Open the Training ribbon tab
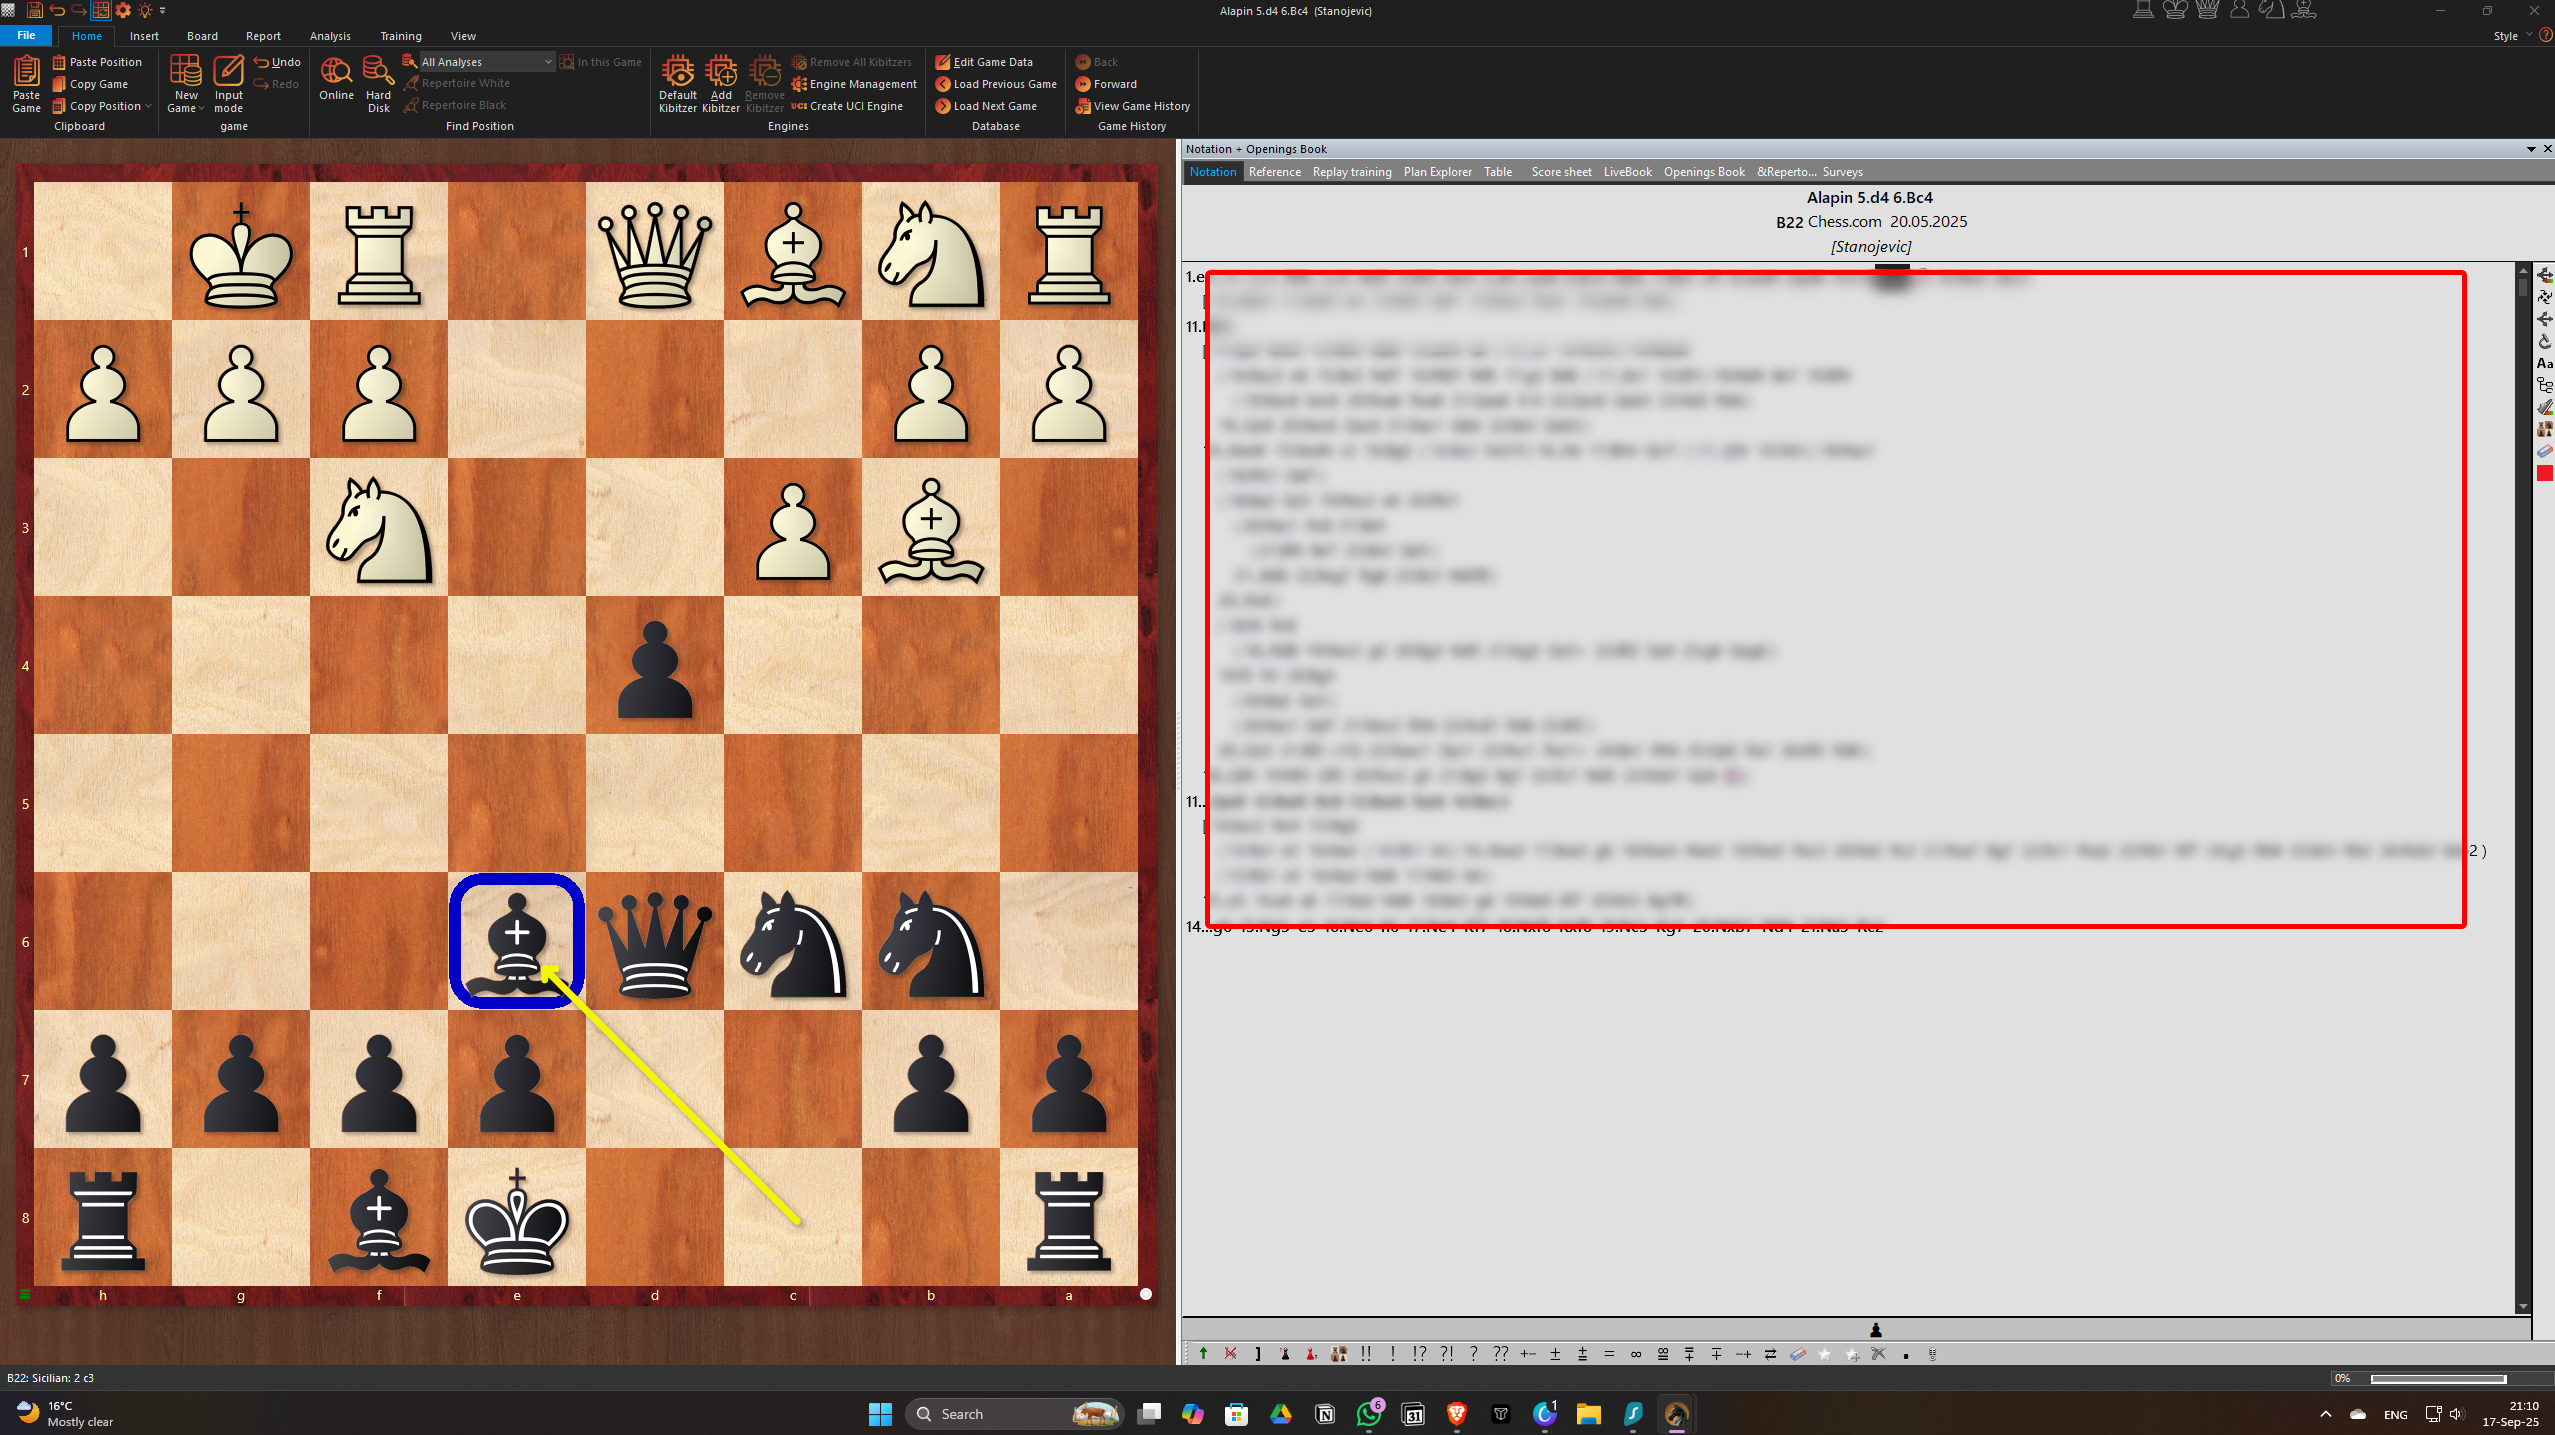This screenshot has width=2555, height=1435. tap(400, 36)
